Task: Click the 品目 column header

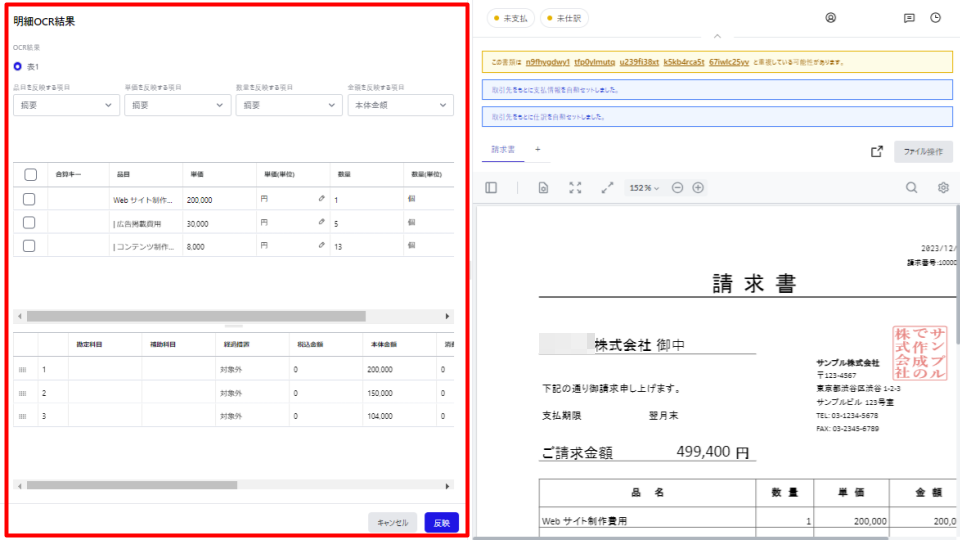Action: [146, 174]
